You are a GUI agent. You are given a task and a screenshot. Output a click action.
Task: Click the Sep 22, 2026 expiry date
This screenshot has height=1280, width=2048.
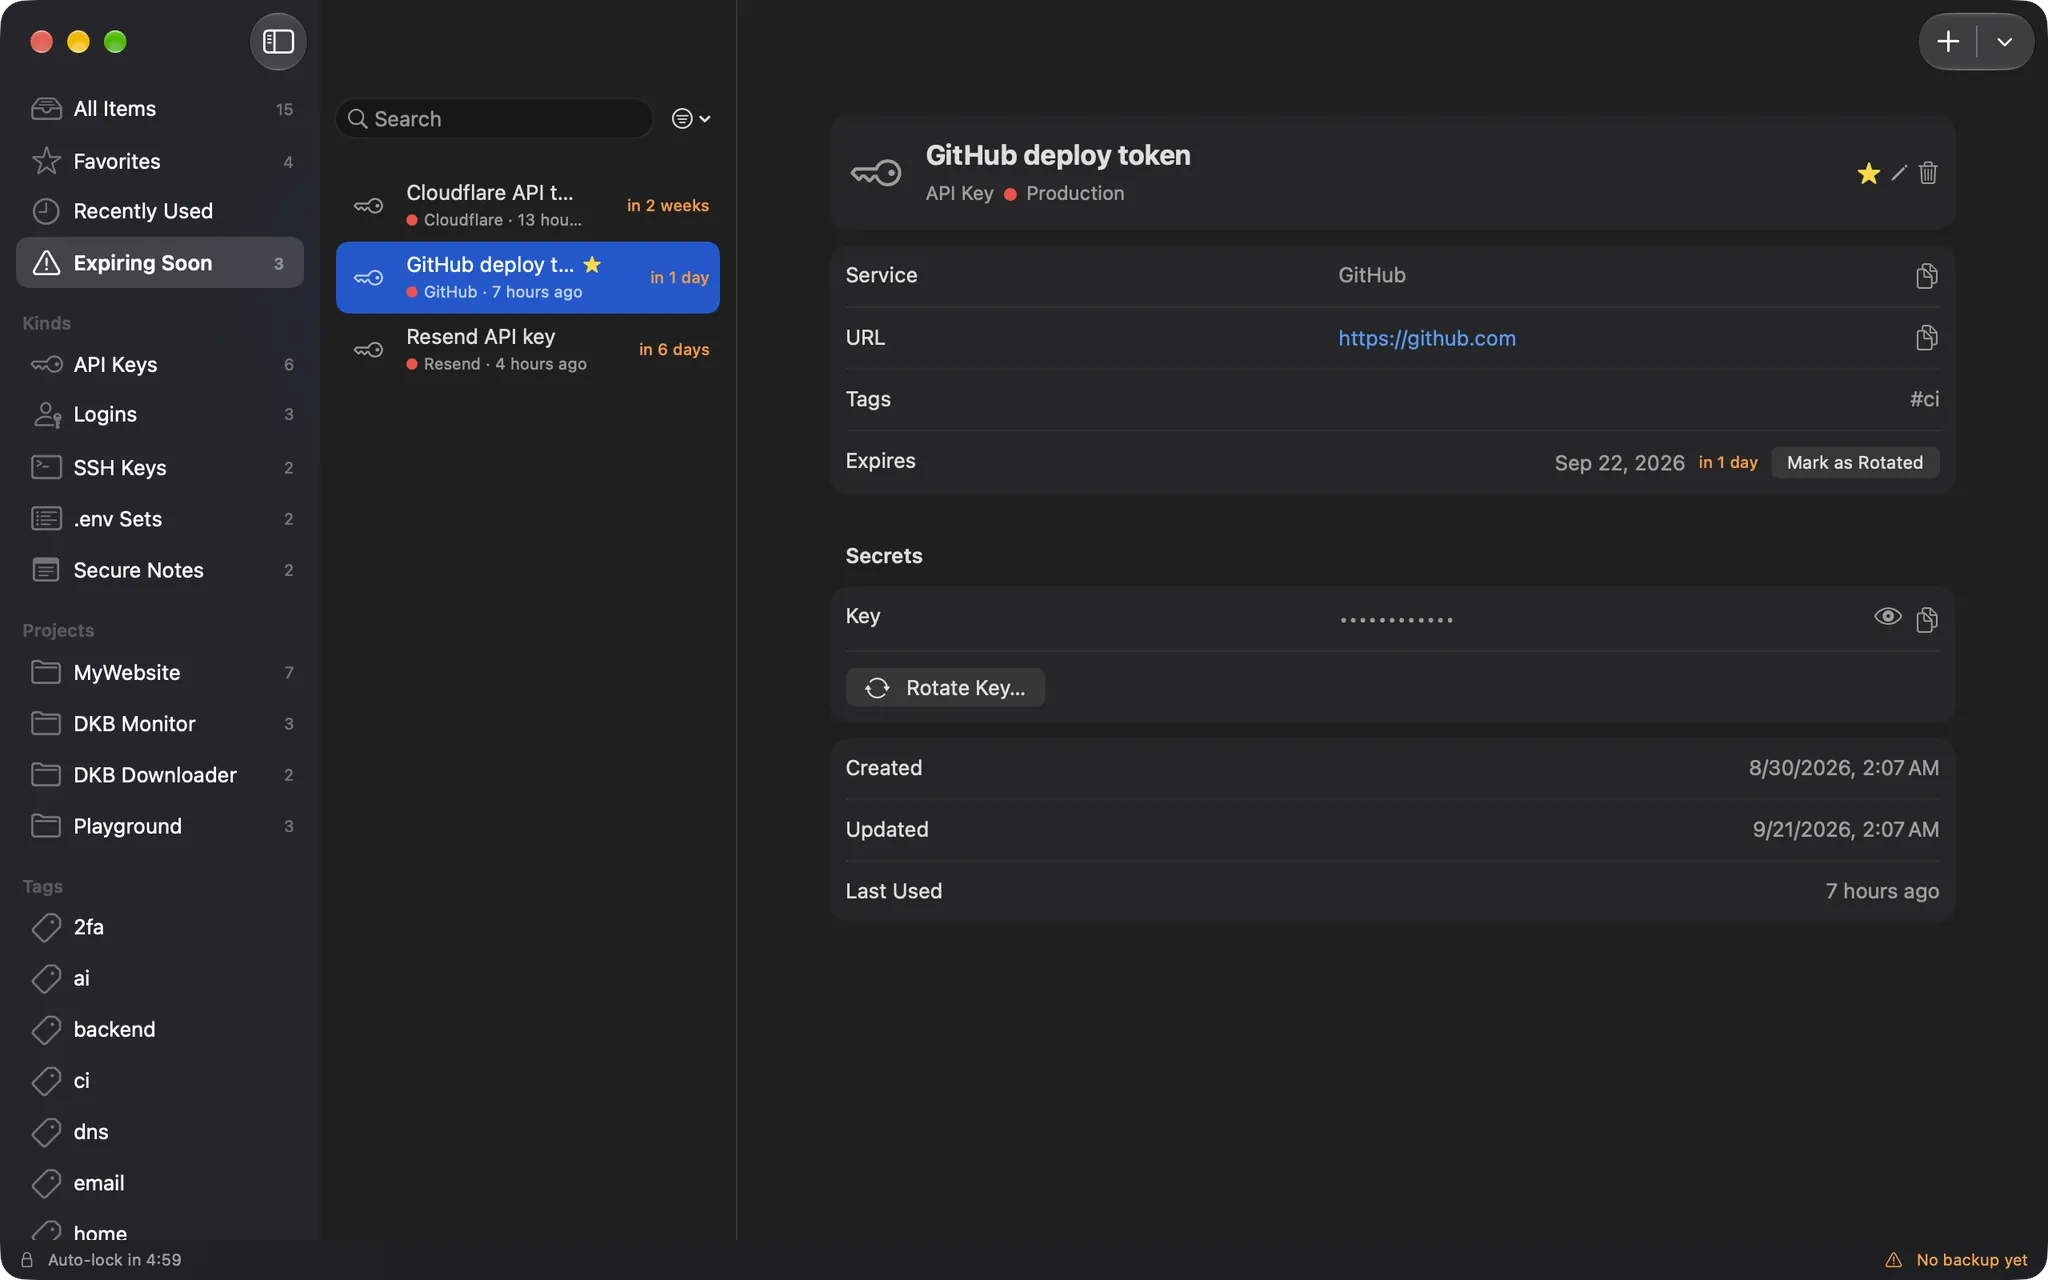(x=1619, y=463)
